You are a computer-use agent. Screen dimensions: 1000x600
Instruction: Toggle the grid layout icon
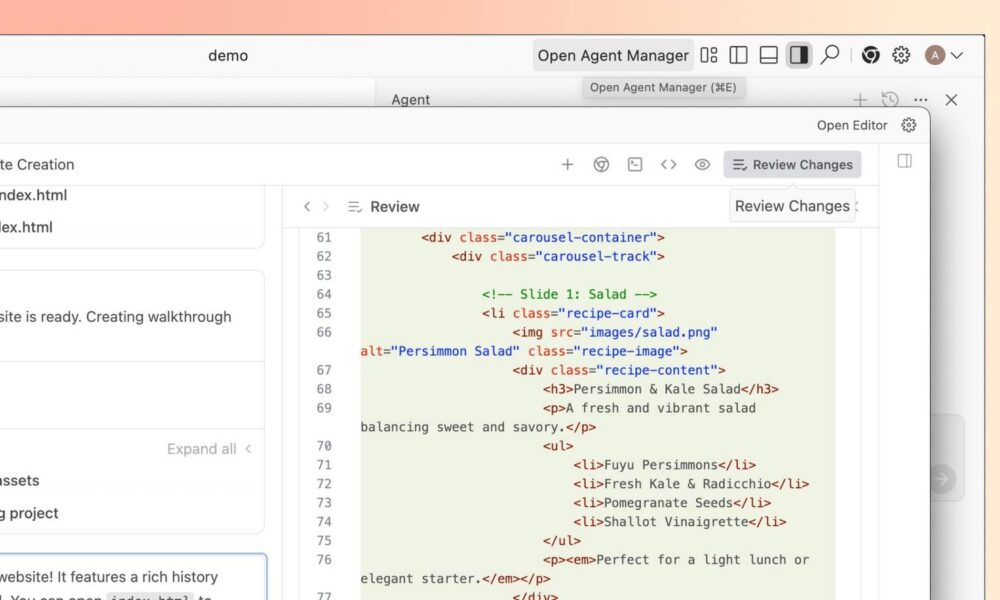(x=708, y=55)
